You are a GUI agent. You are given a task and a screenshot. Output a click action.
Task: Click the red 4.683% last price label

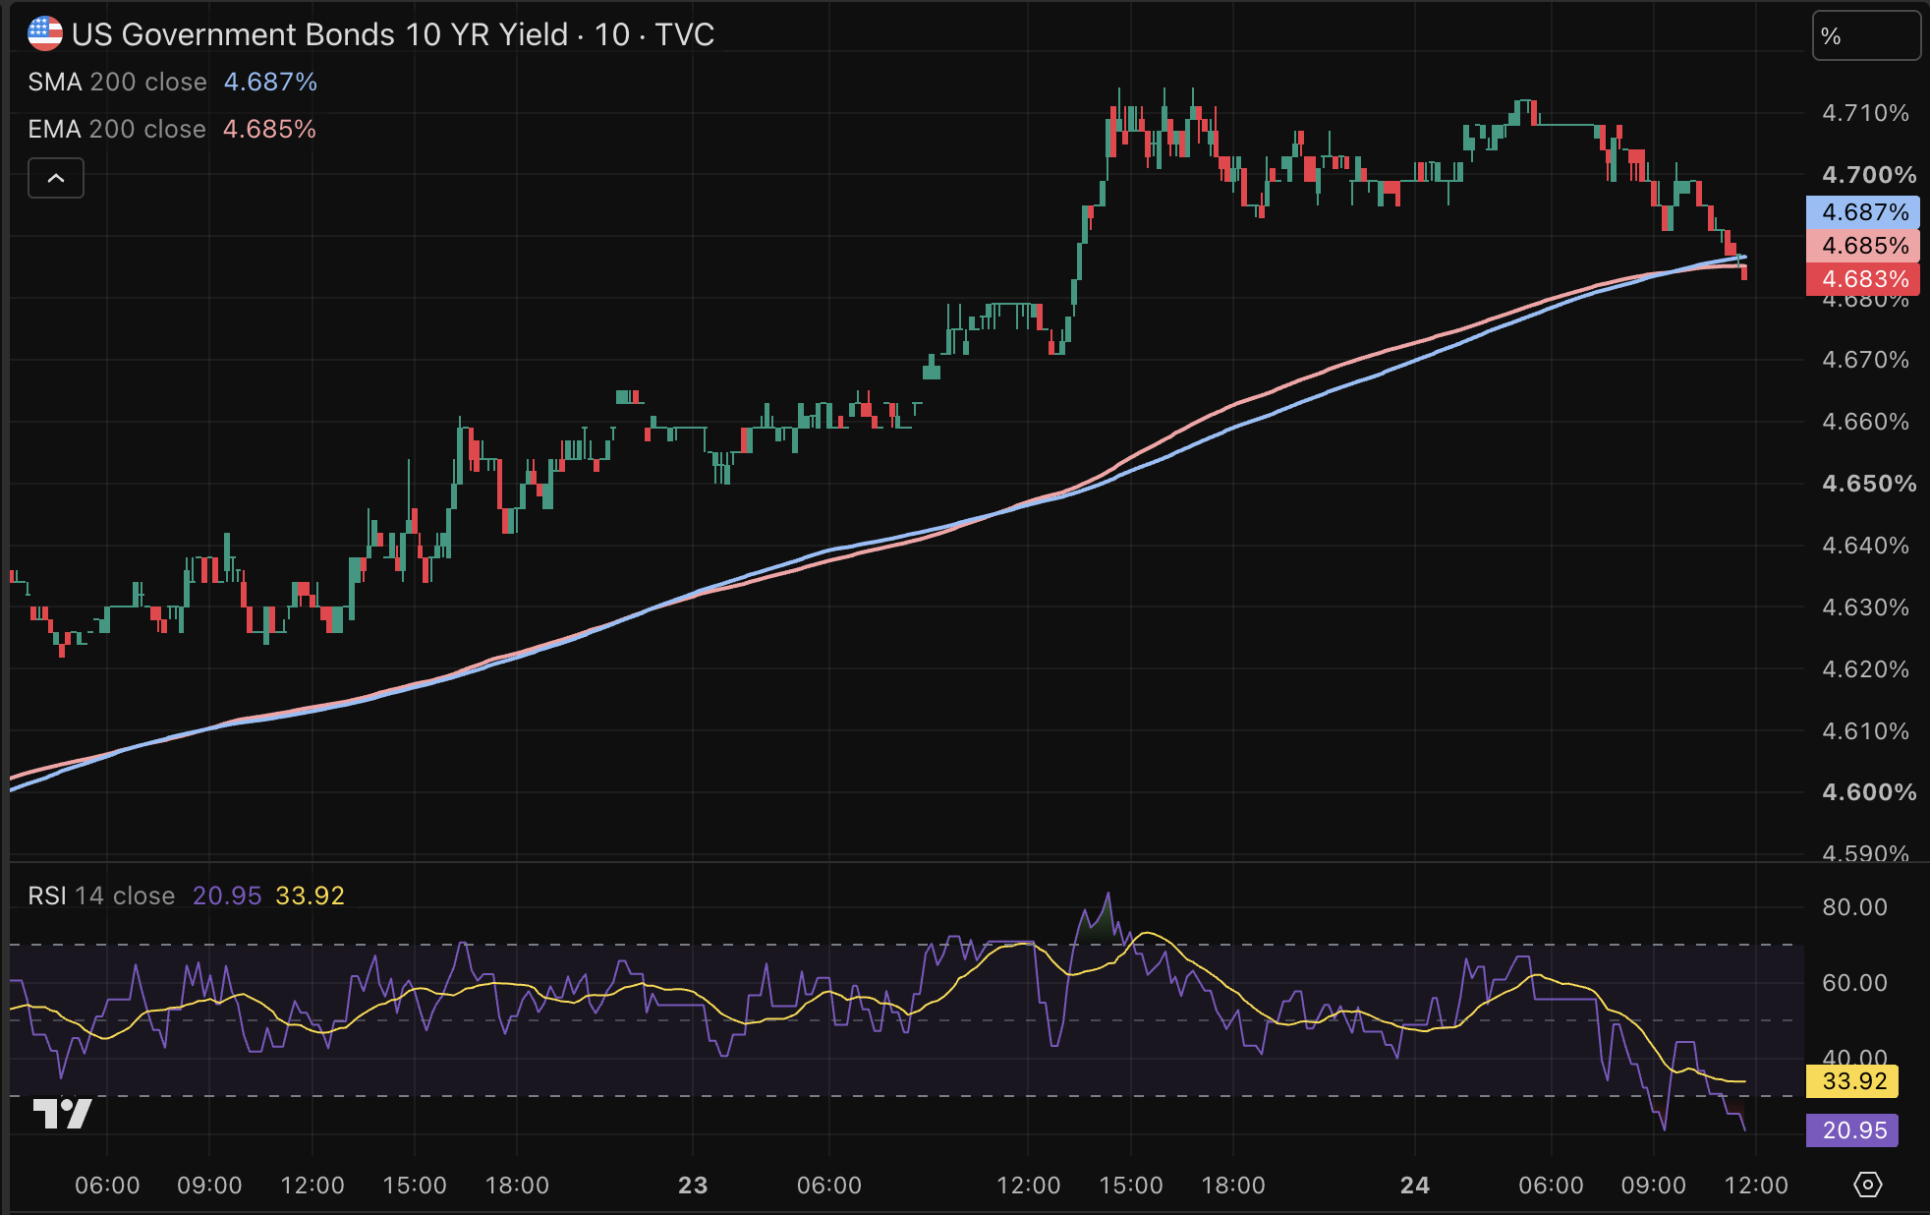pyautogui.click(x=1863, y=279)
